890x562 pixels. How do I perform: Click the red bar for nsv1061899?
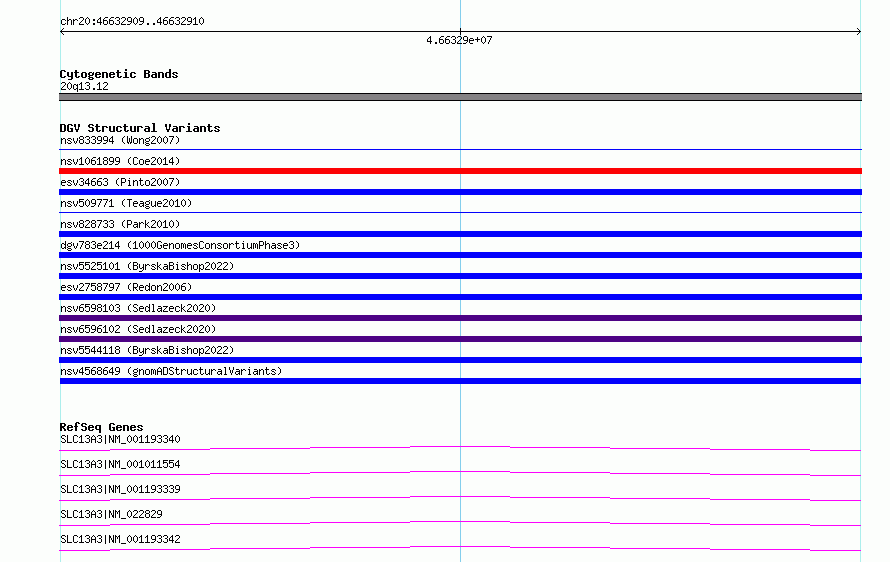460,171
